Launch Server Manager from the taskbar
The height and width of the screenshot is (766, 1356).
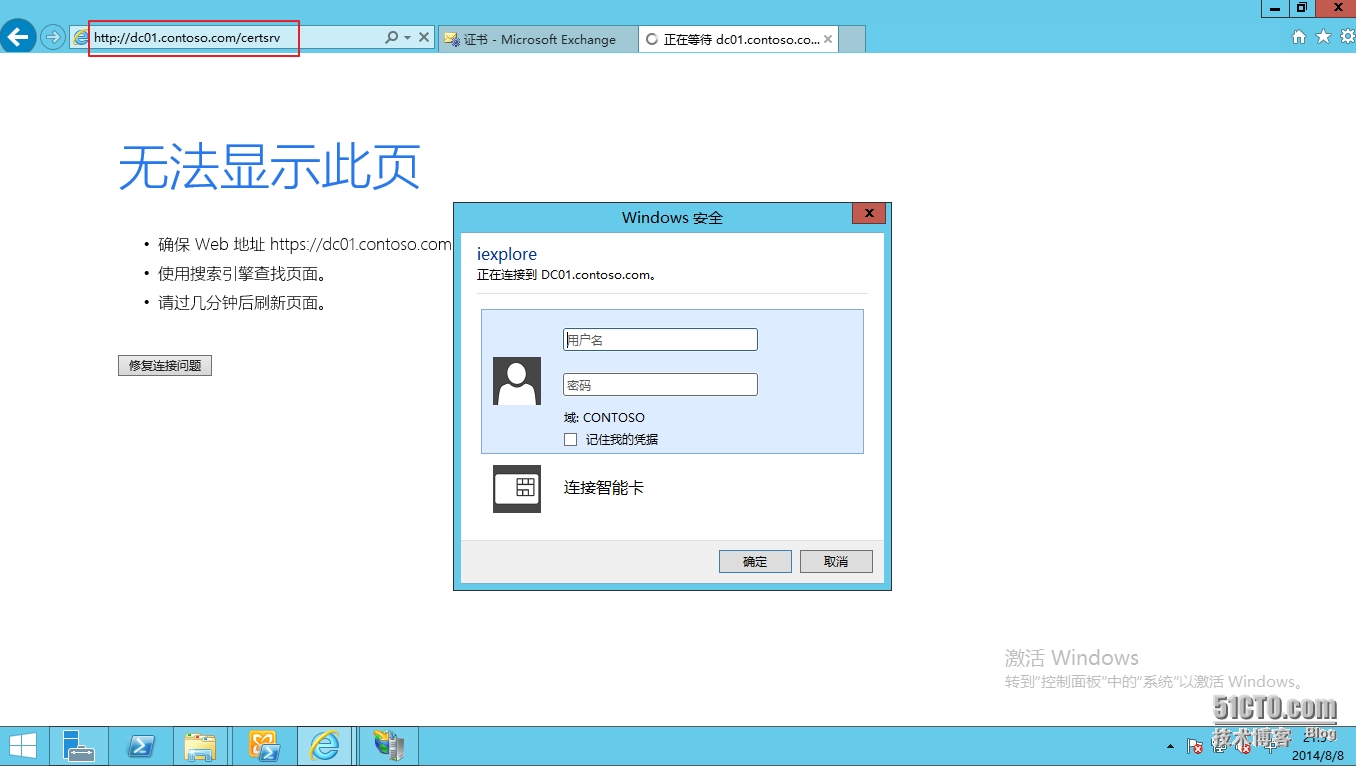79,745
